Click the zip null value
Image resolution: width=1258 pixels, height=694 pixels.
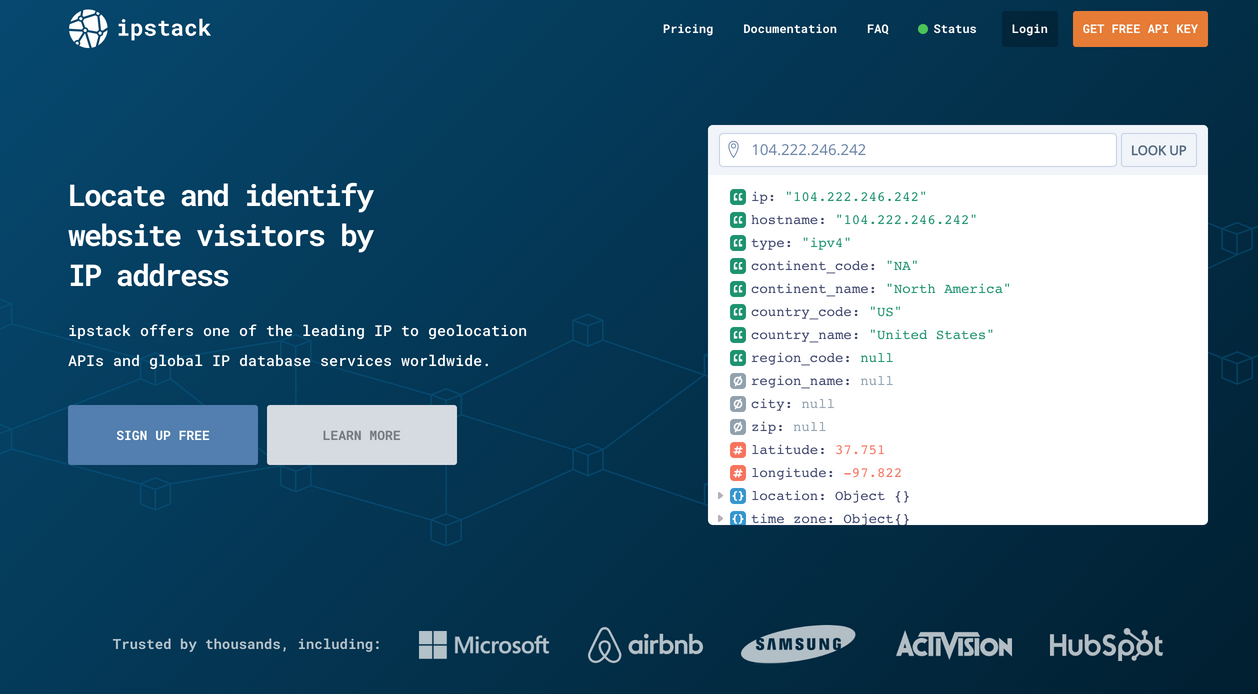810,427
